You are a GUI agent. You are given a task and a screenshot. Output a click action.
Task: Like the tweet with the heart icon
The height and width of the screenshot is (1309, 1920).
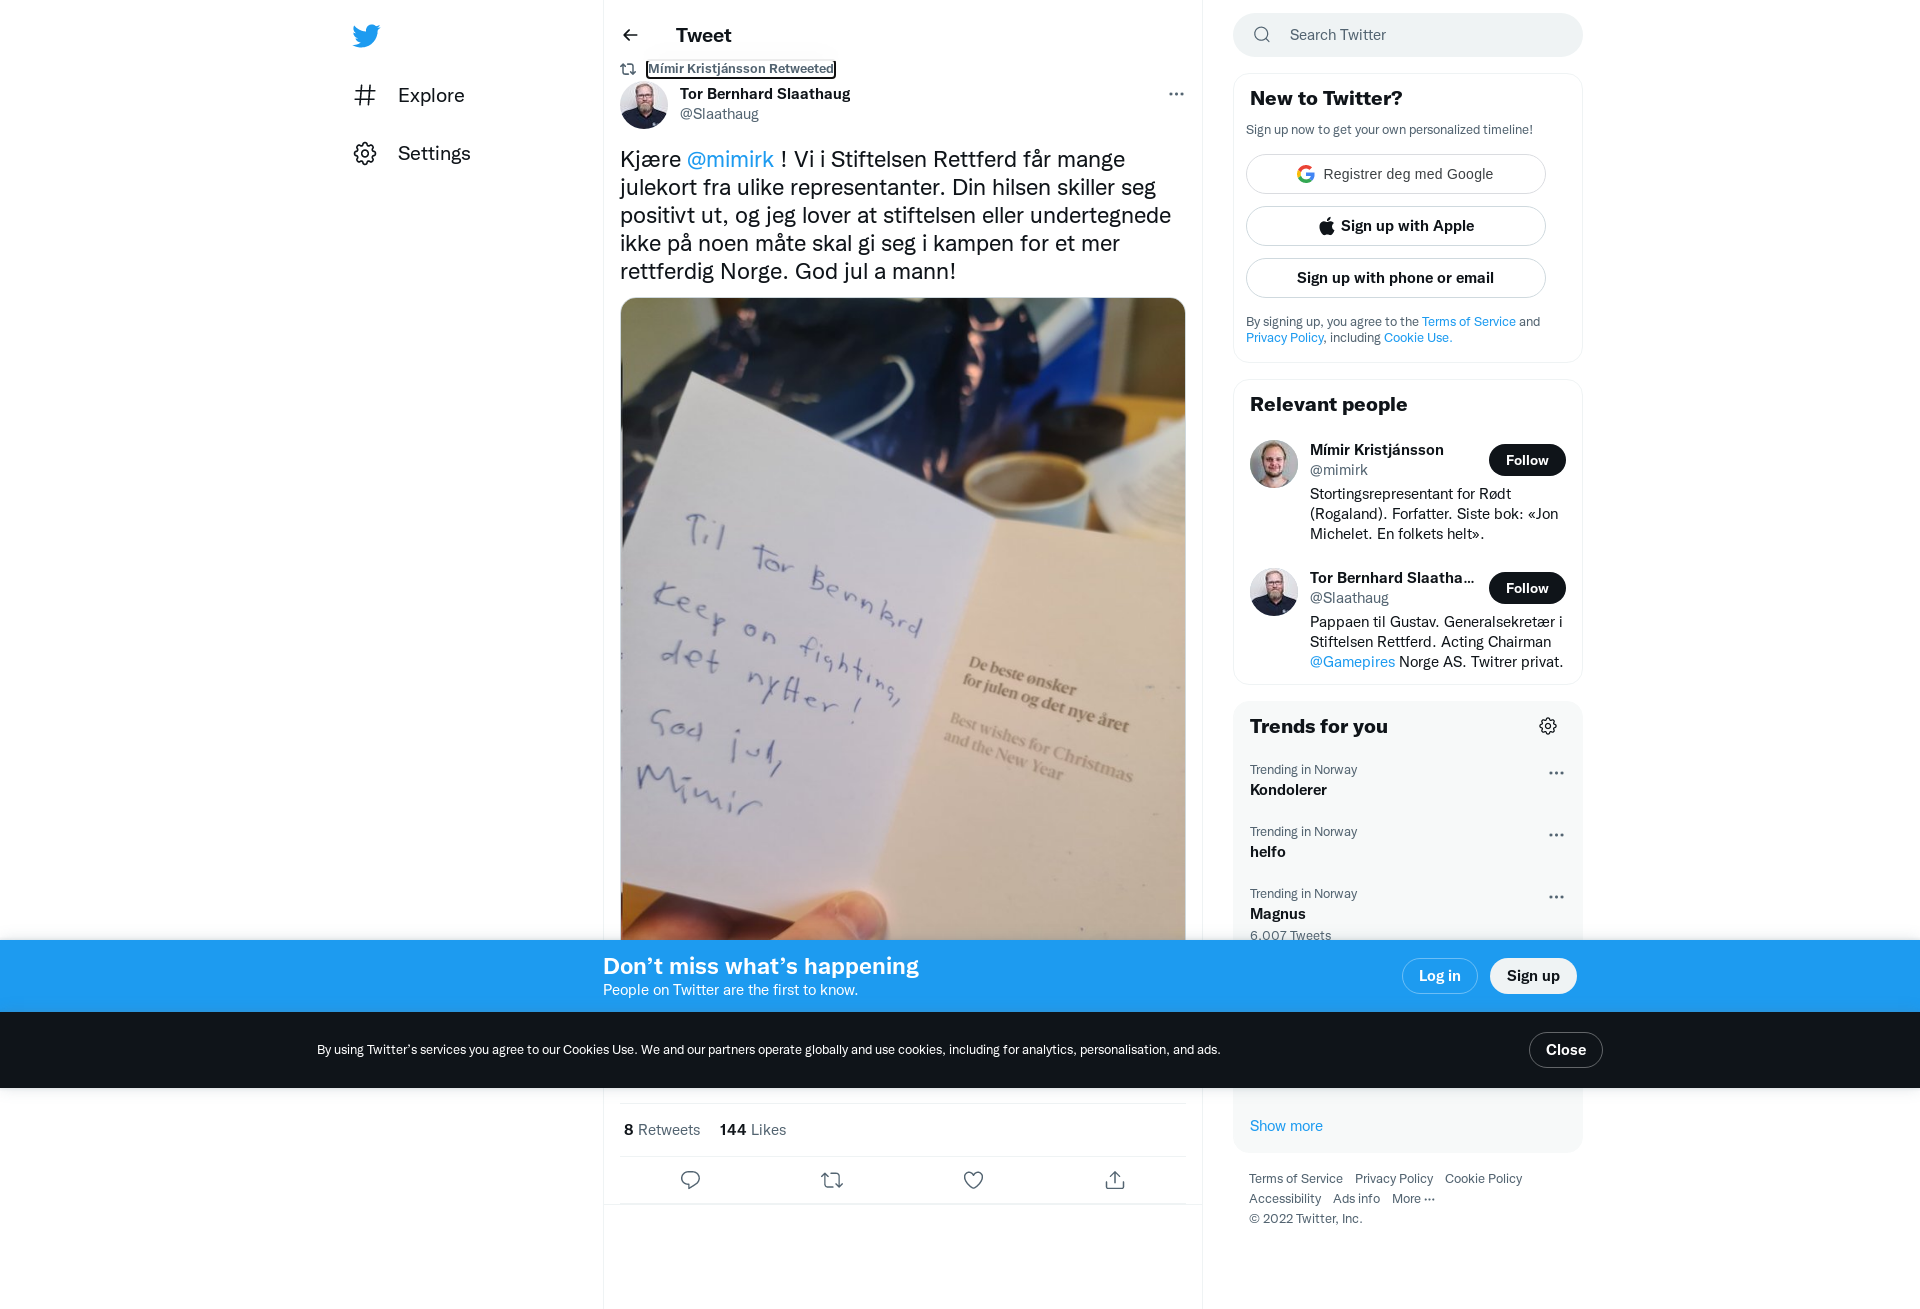973,1180
